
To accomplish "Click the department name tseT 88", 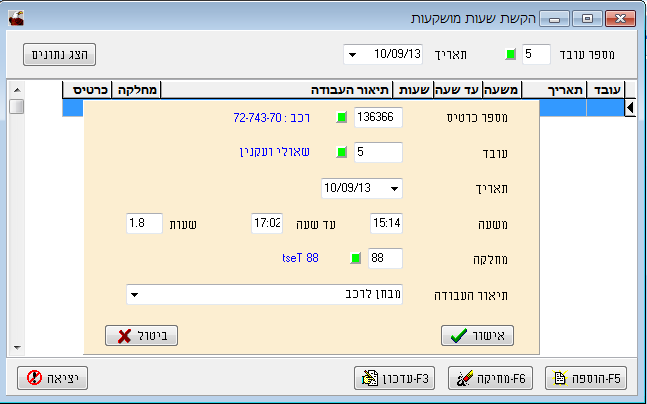I will 300,258.
